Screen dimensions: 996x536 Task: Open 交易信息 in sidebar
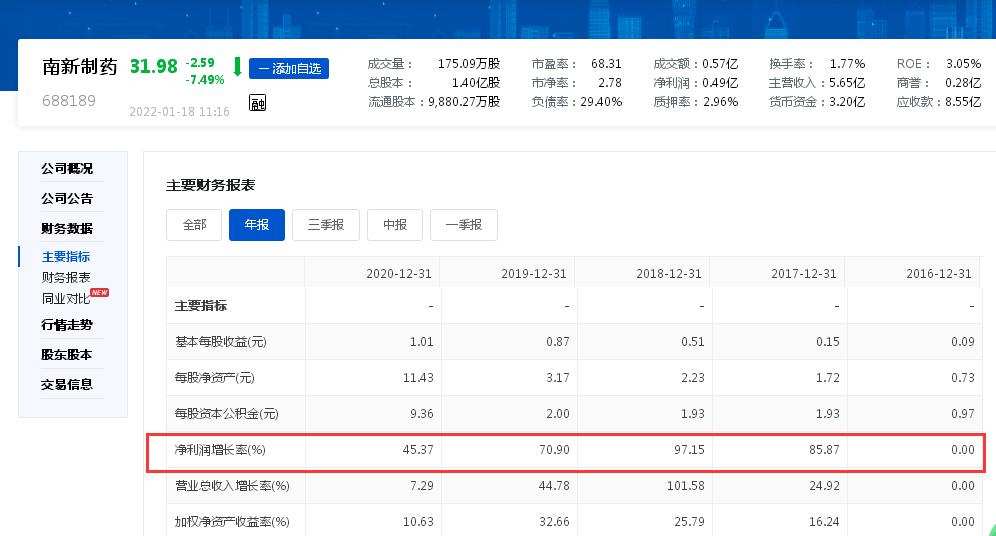pyautogui.click(x=67, y=384)
